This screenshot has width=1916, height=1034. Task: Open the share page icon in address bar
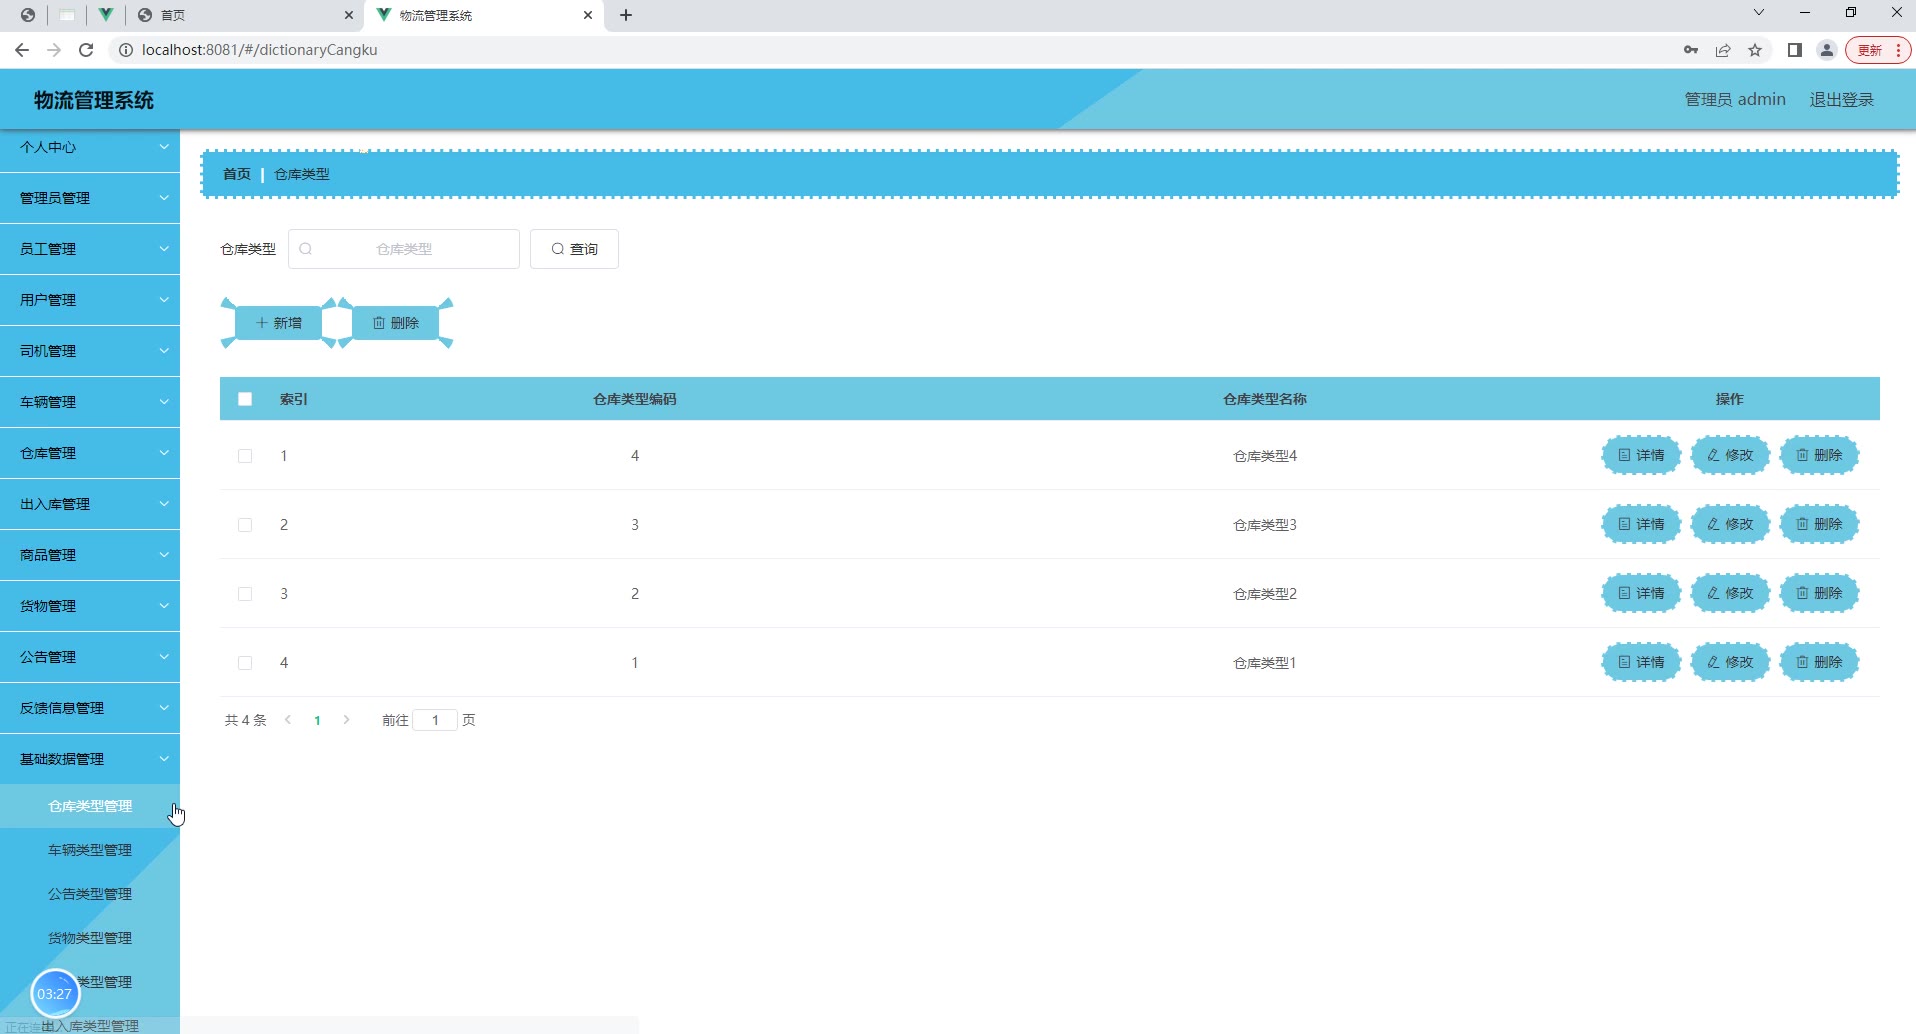coord(1723,50)
